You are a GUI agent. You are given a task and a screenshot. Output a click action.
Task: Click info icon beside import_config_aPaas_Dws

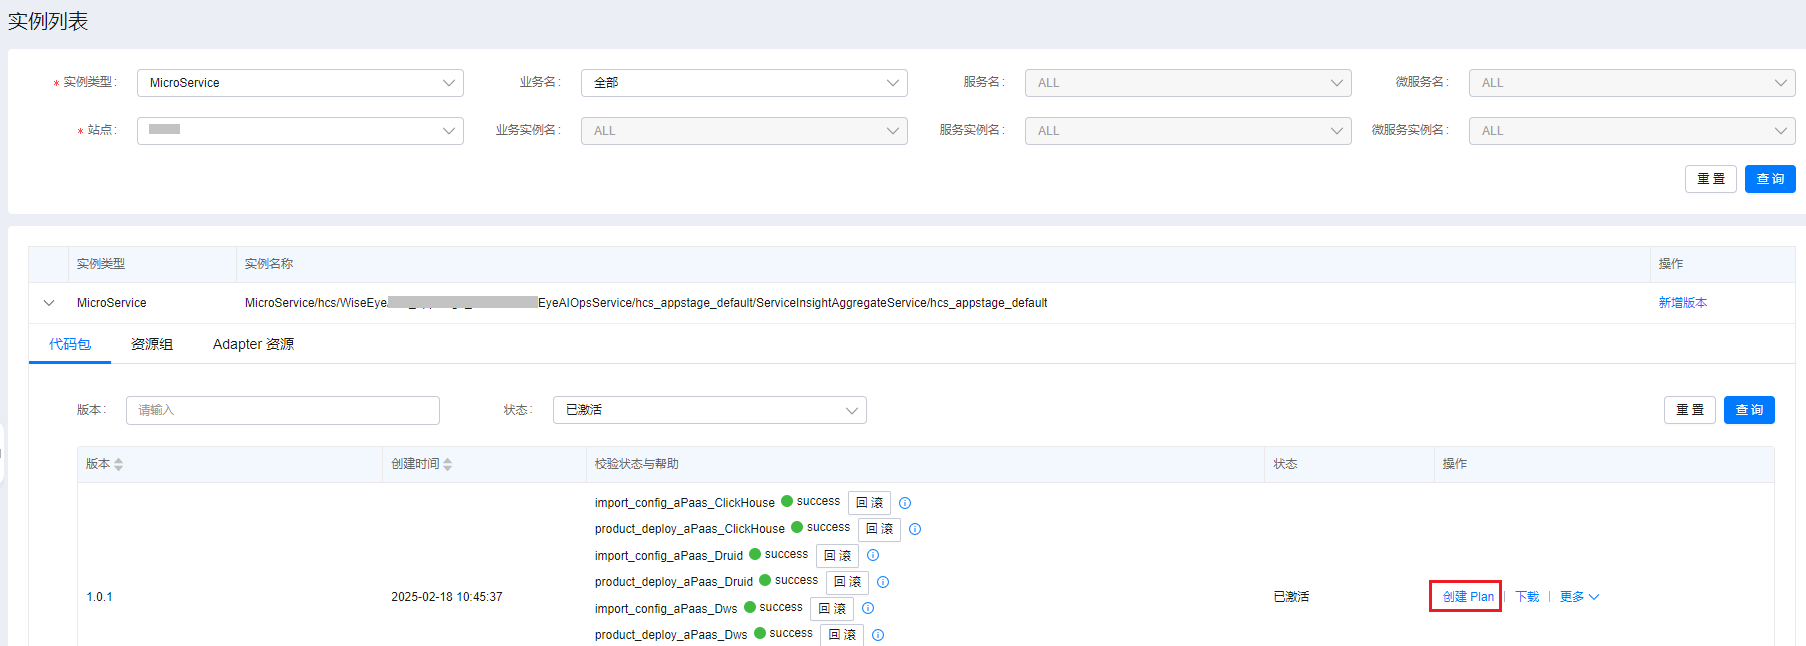868,608
